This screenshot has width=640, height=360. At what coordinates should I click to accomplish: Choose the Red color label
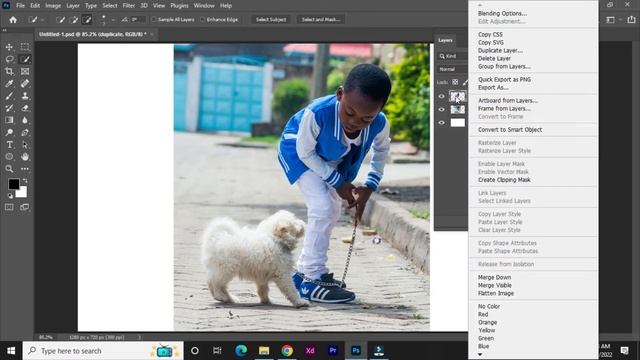click(483, 314)
